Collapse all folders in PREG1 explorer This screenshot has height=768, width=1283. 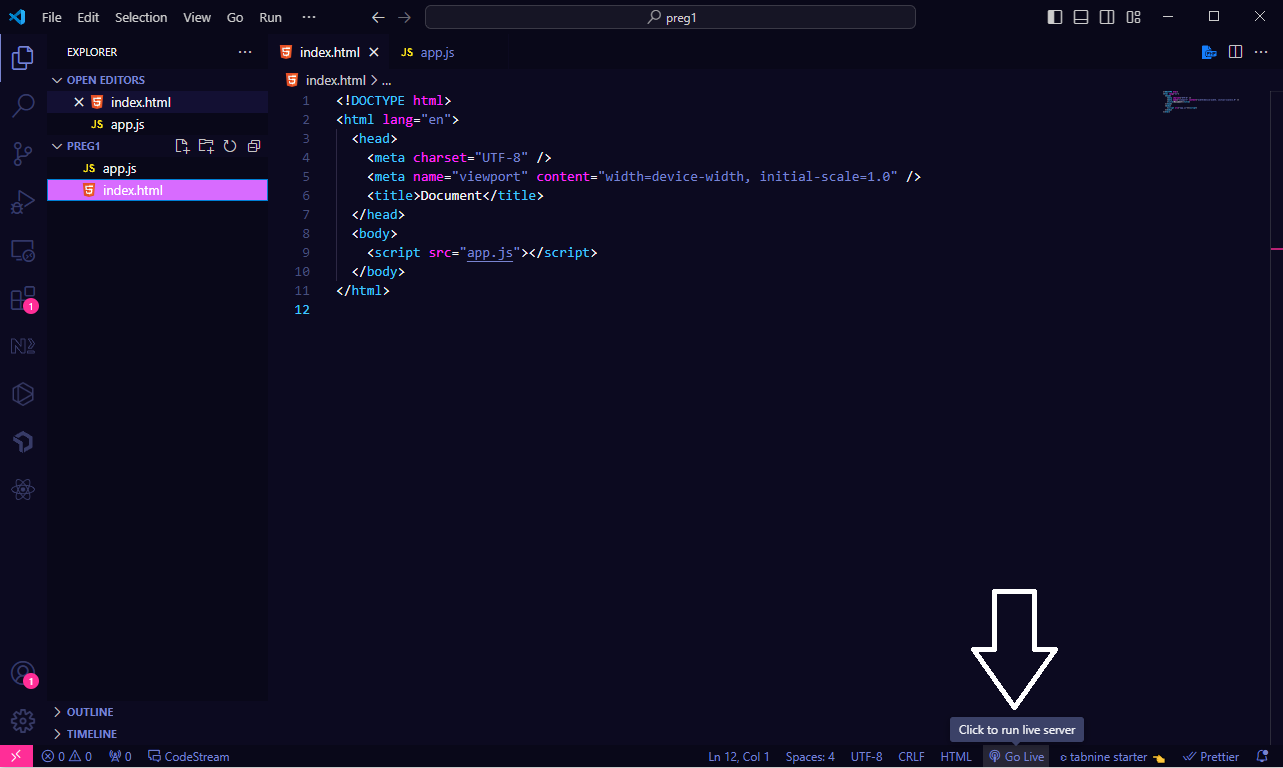pos(254,146)
